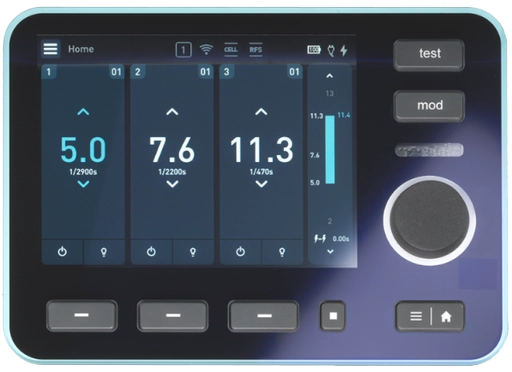512x372 pixels.
Task: Tap the CELL indicator icon
Action: pyautogui.click(x=231, y=50)
